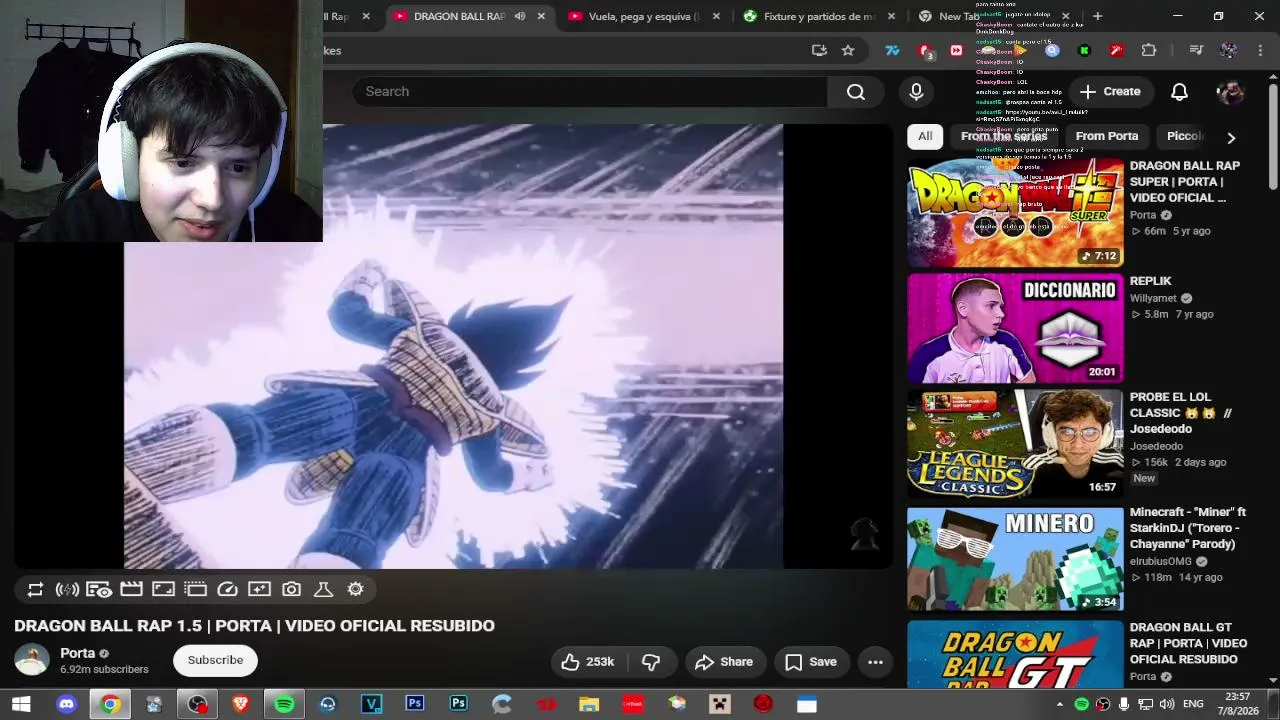Open the screenshot camera tool below player
The image size is (1280, 720).
[x=291, y=590]
